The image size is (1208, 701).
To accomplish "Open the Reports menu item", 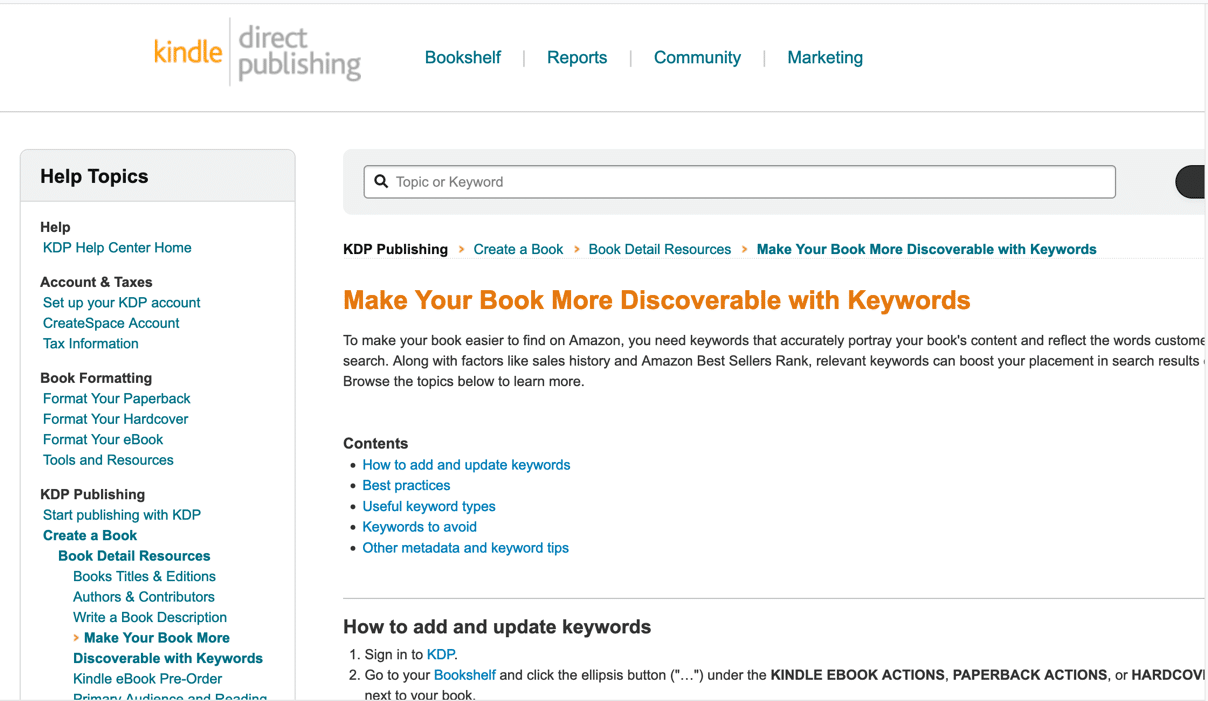I will [x=577, y=58].
